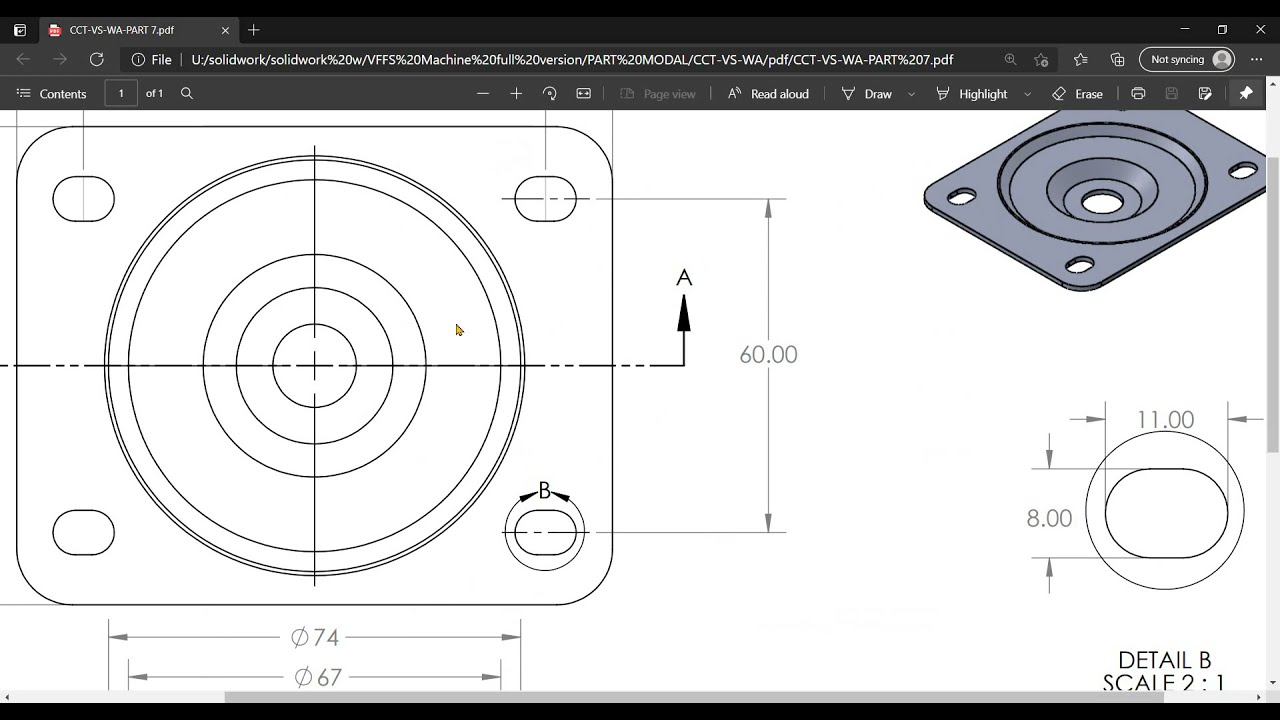Select the Highlight tool
This screenshot has width=1280, height=720.
pos(971,94)
